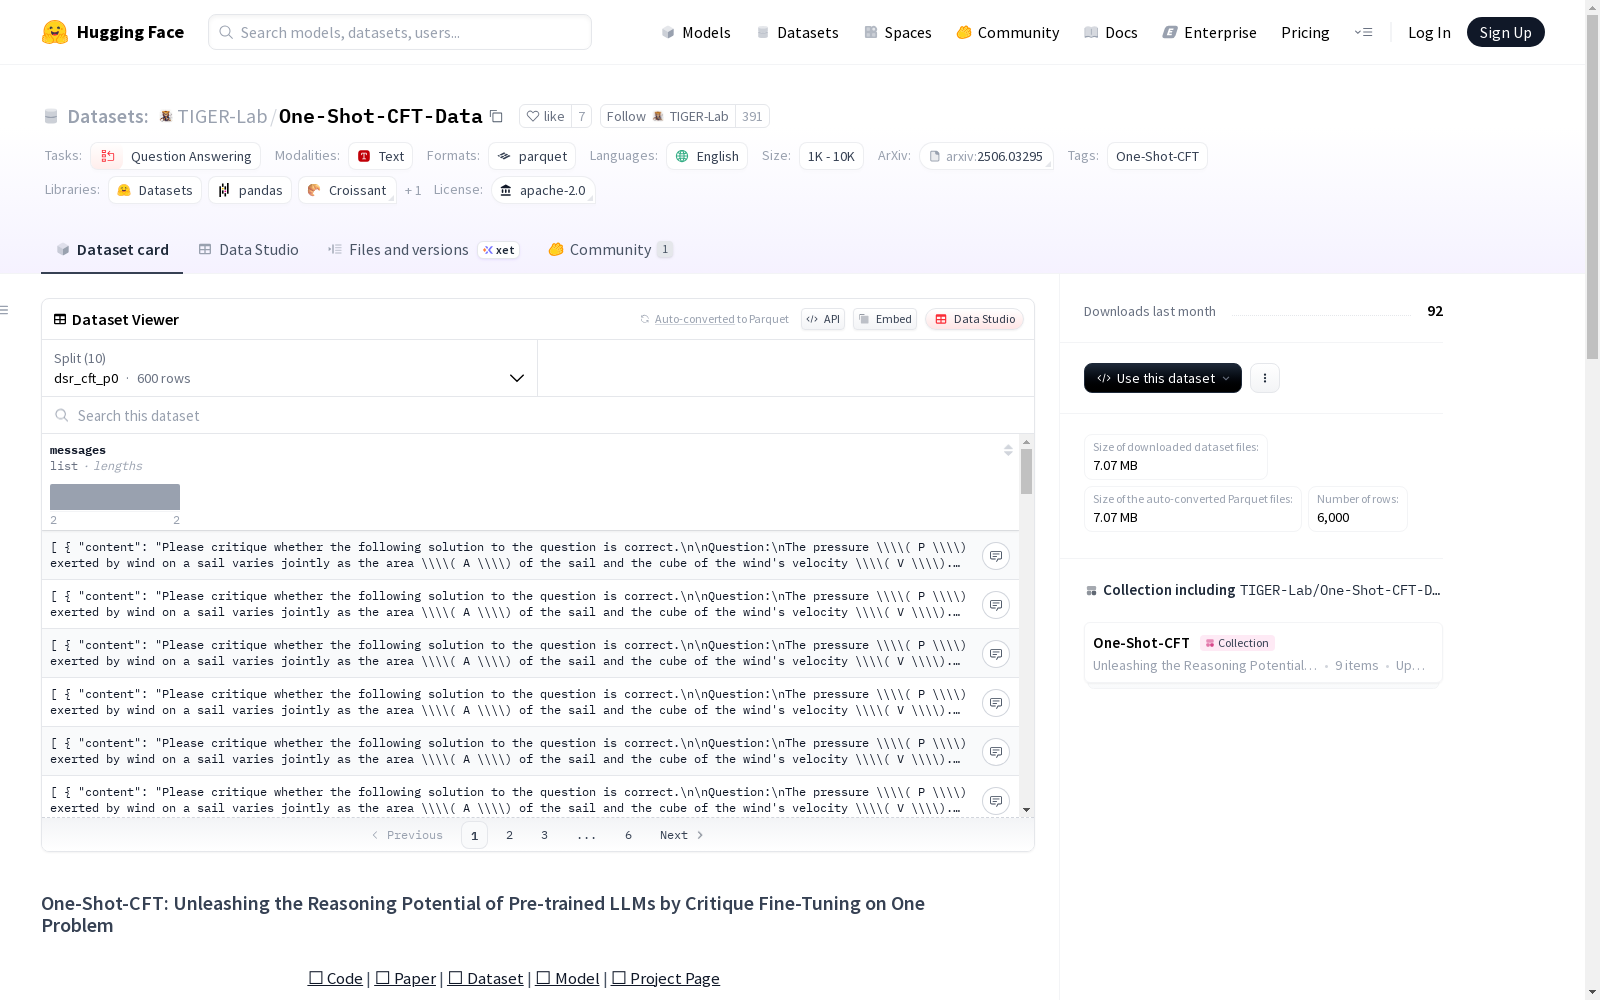
Task: Toggle the left sidebar outline icon
Action: click(5, 310)
